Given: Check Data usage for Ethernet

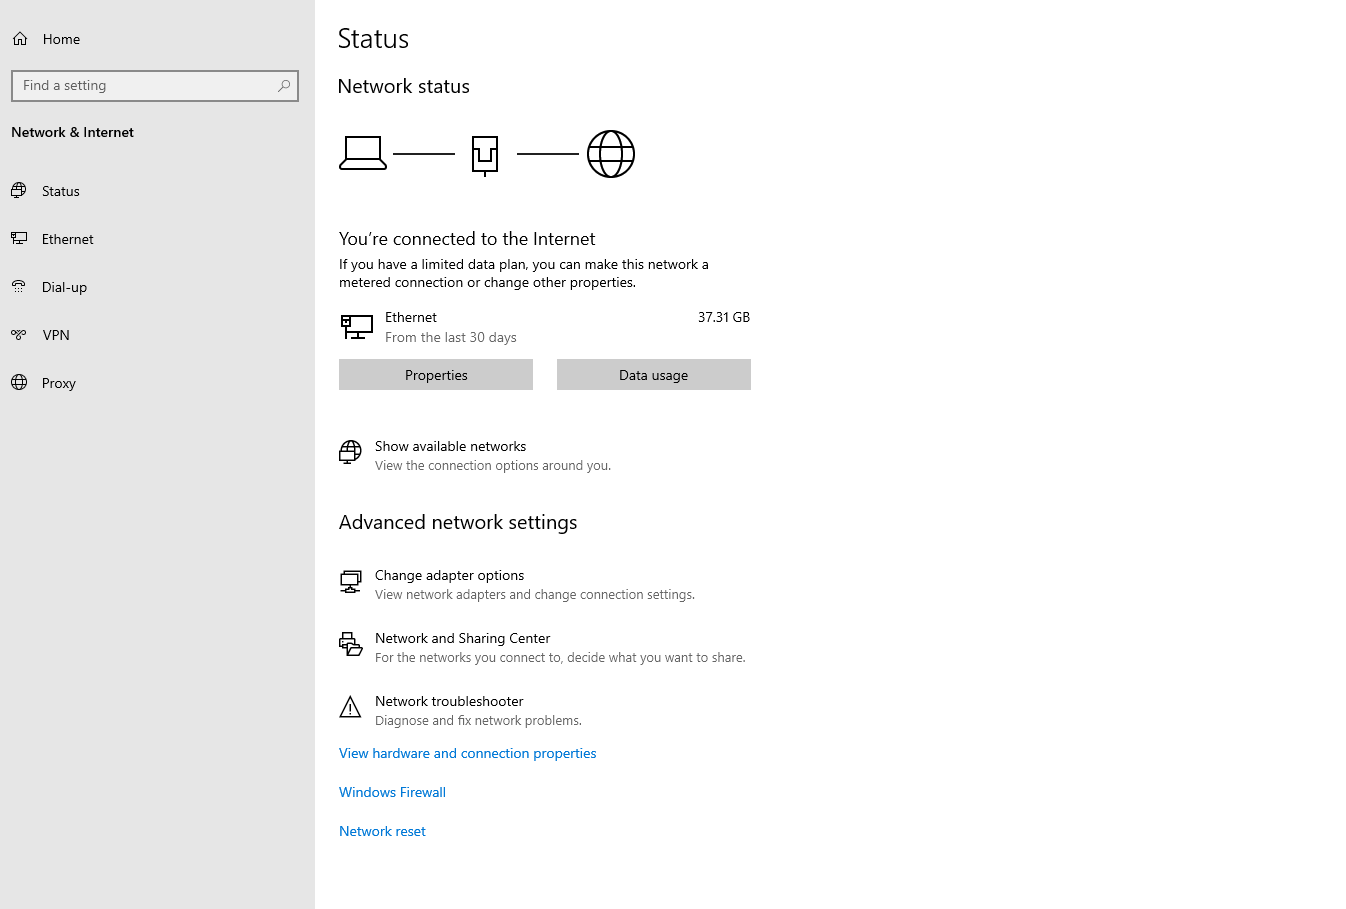Looking at the screenshot, I should (653, 374).
